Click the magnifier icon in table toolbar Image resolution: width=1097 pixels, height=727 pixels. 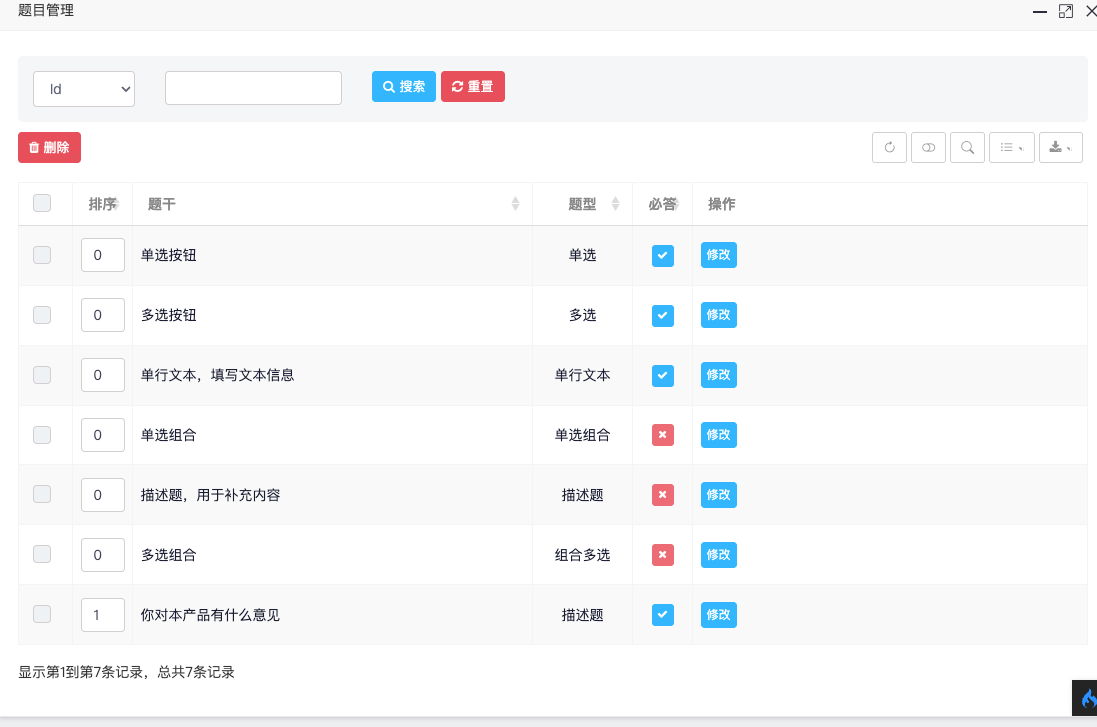tap(967, 148)
